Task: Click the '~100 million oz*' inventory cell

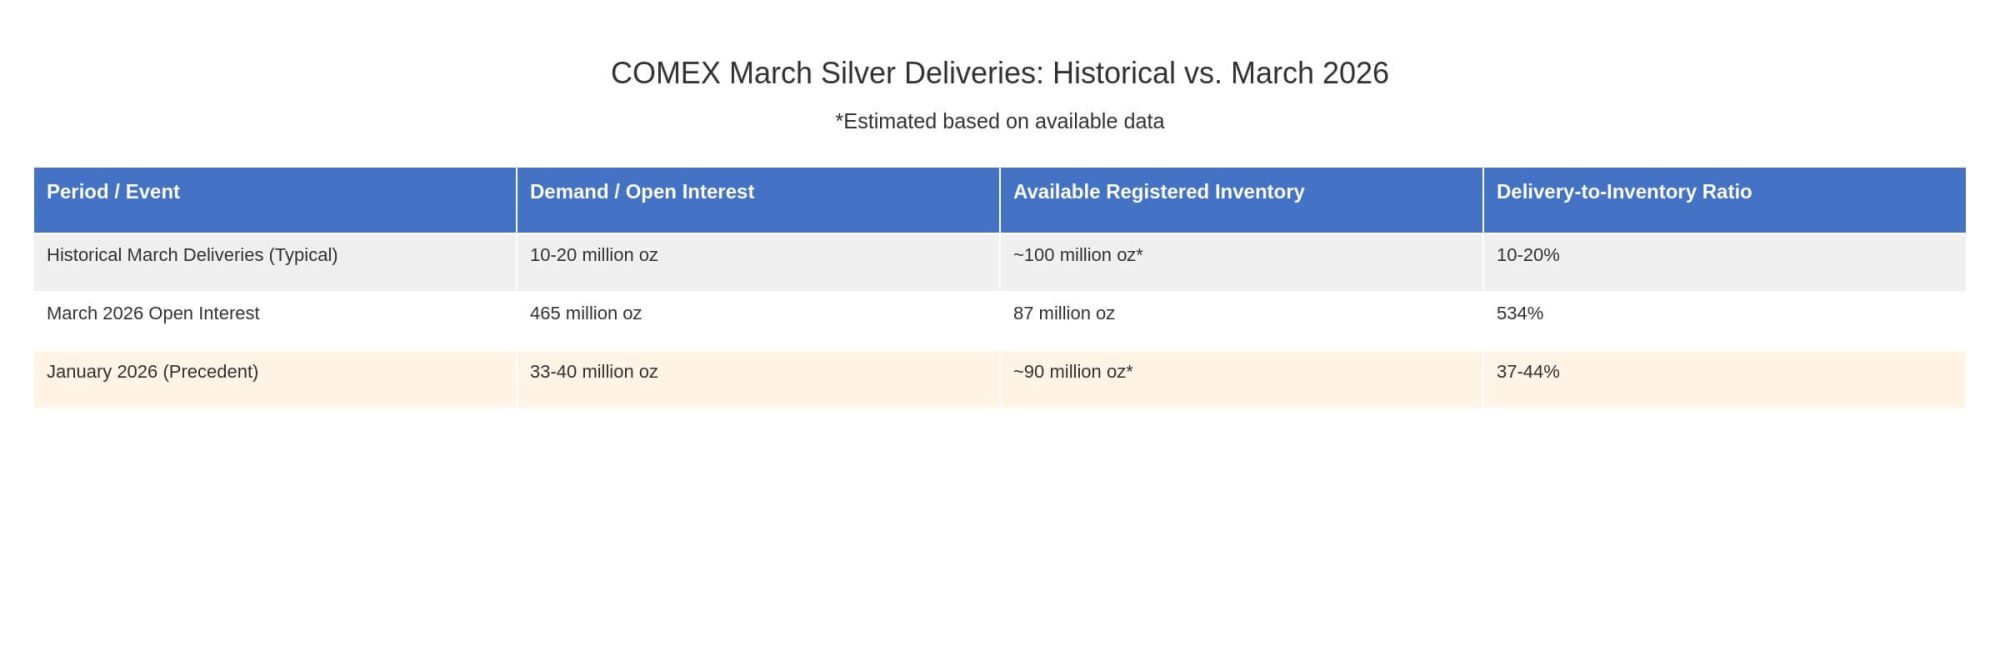Action: [x=1077, y=255]
